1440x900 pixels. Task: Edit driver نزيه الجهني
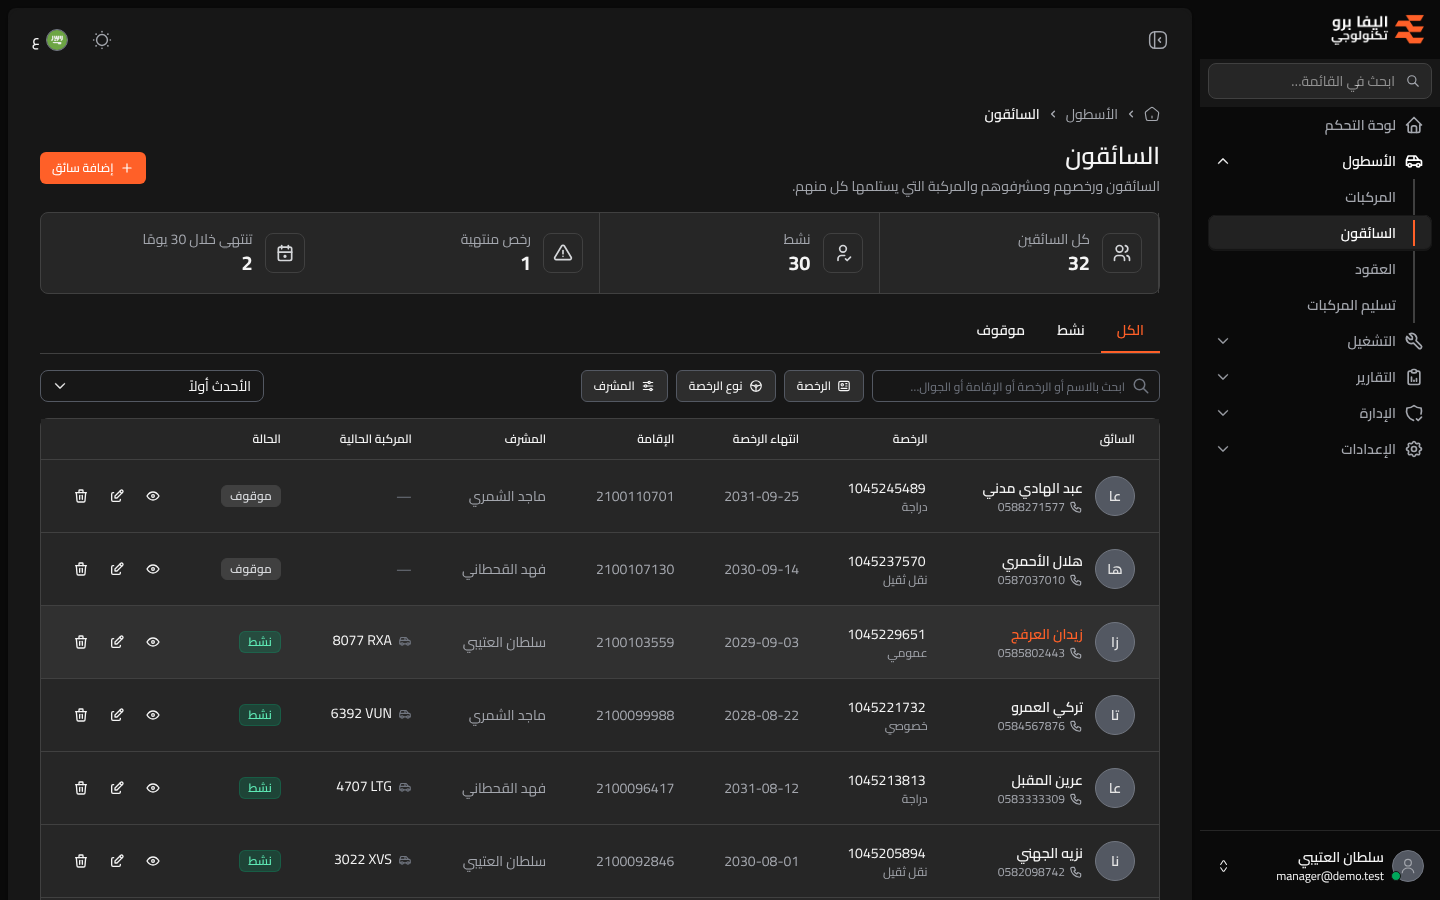[x=117, y=861]
